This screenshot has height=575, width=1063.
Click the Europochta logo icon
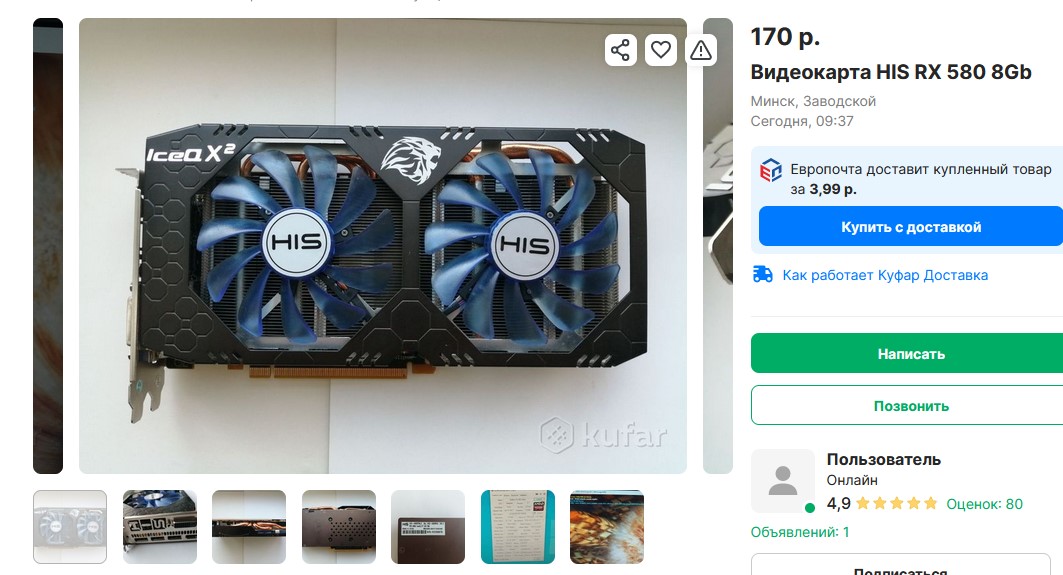coord(771,170)
